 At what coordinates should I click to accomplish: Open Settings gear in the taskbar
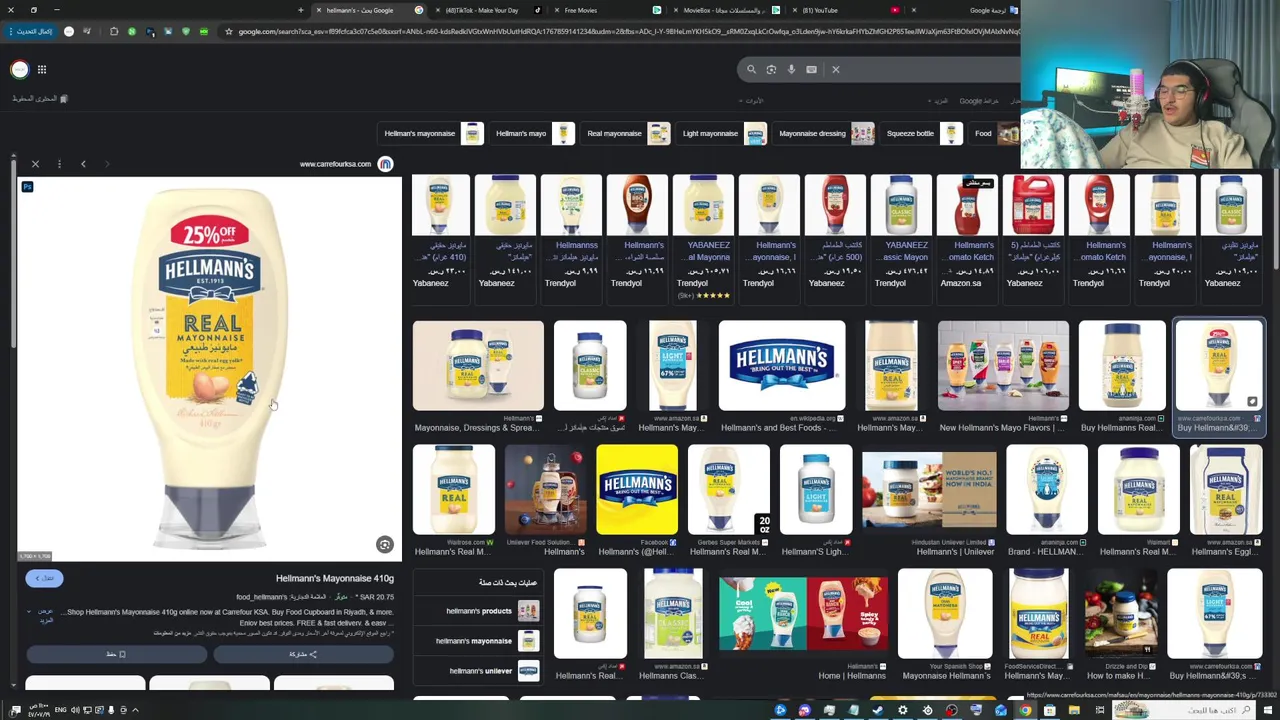tap(903, 710)
